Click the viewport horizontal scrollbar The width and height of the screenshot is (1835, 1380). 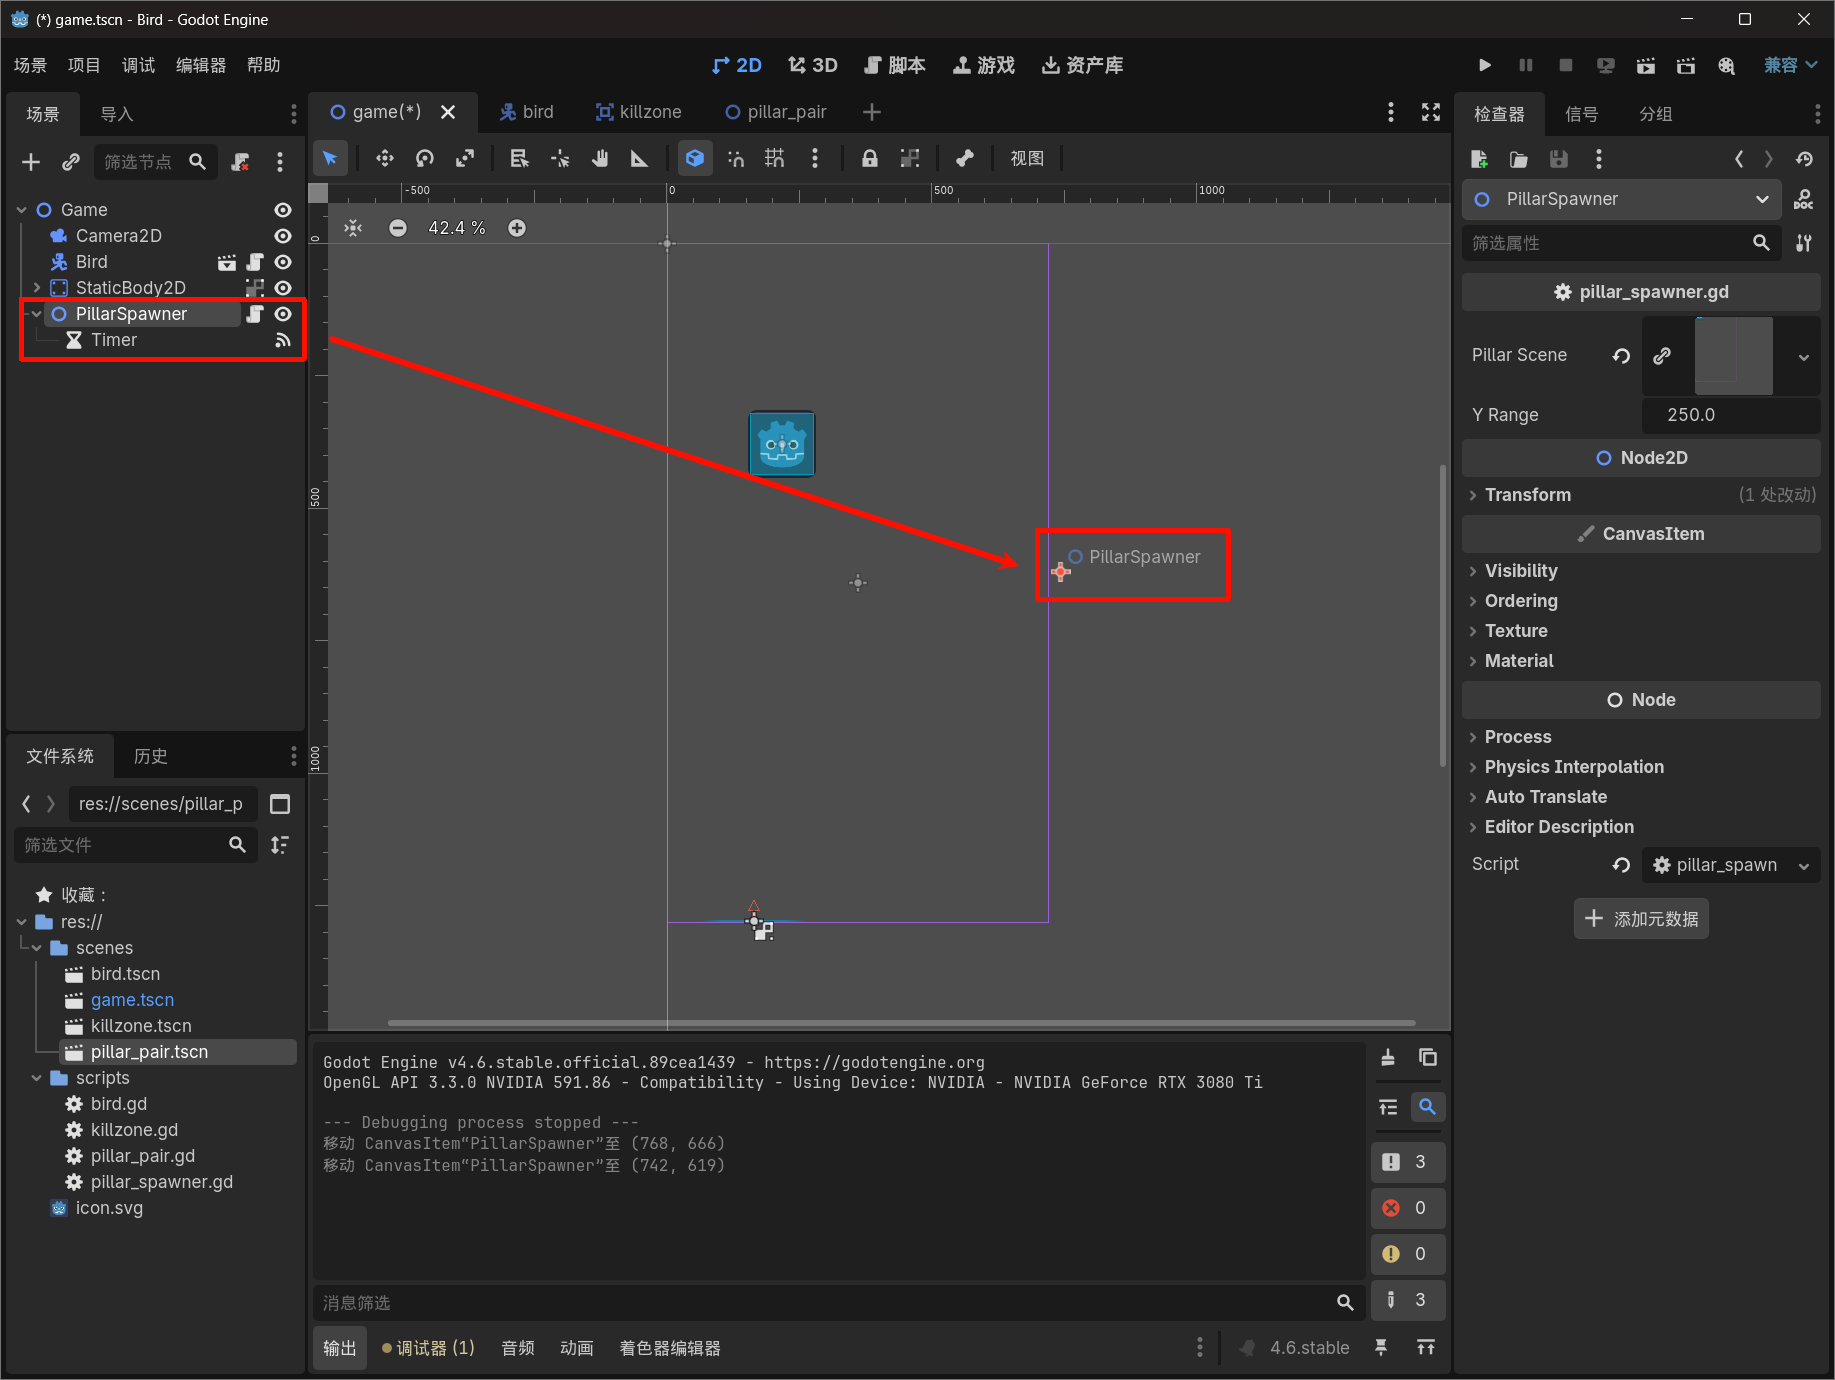901,1023
